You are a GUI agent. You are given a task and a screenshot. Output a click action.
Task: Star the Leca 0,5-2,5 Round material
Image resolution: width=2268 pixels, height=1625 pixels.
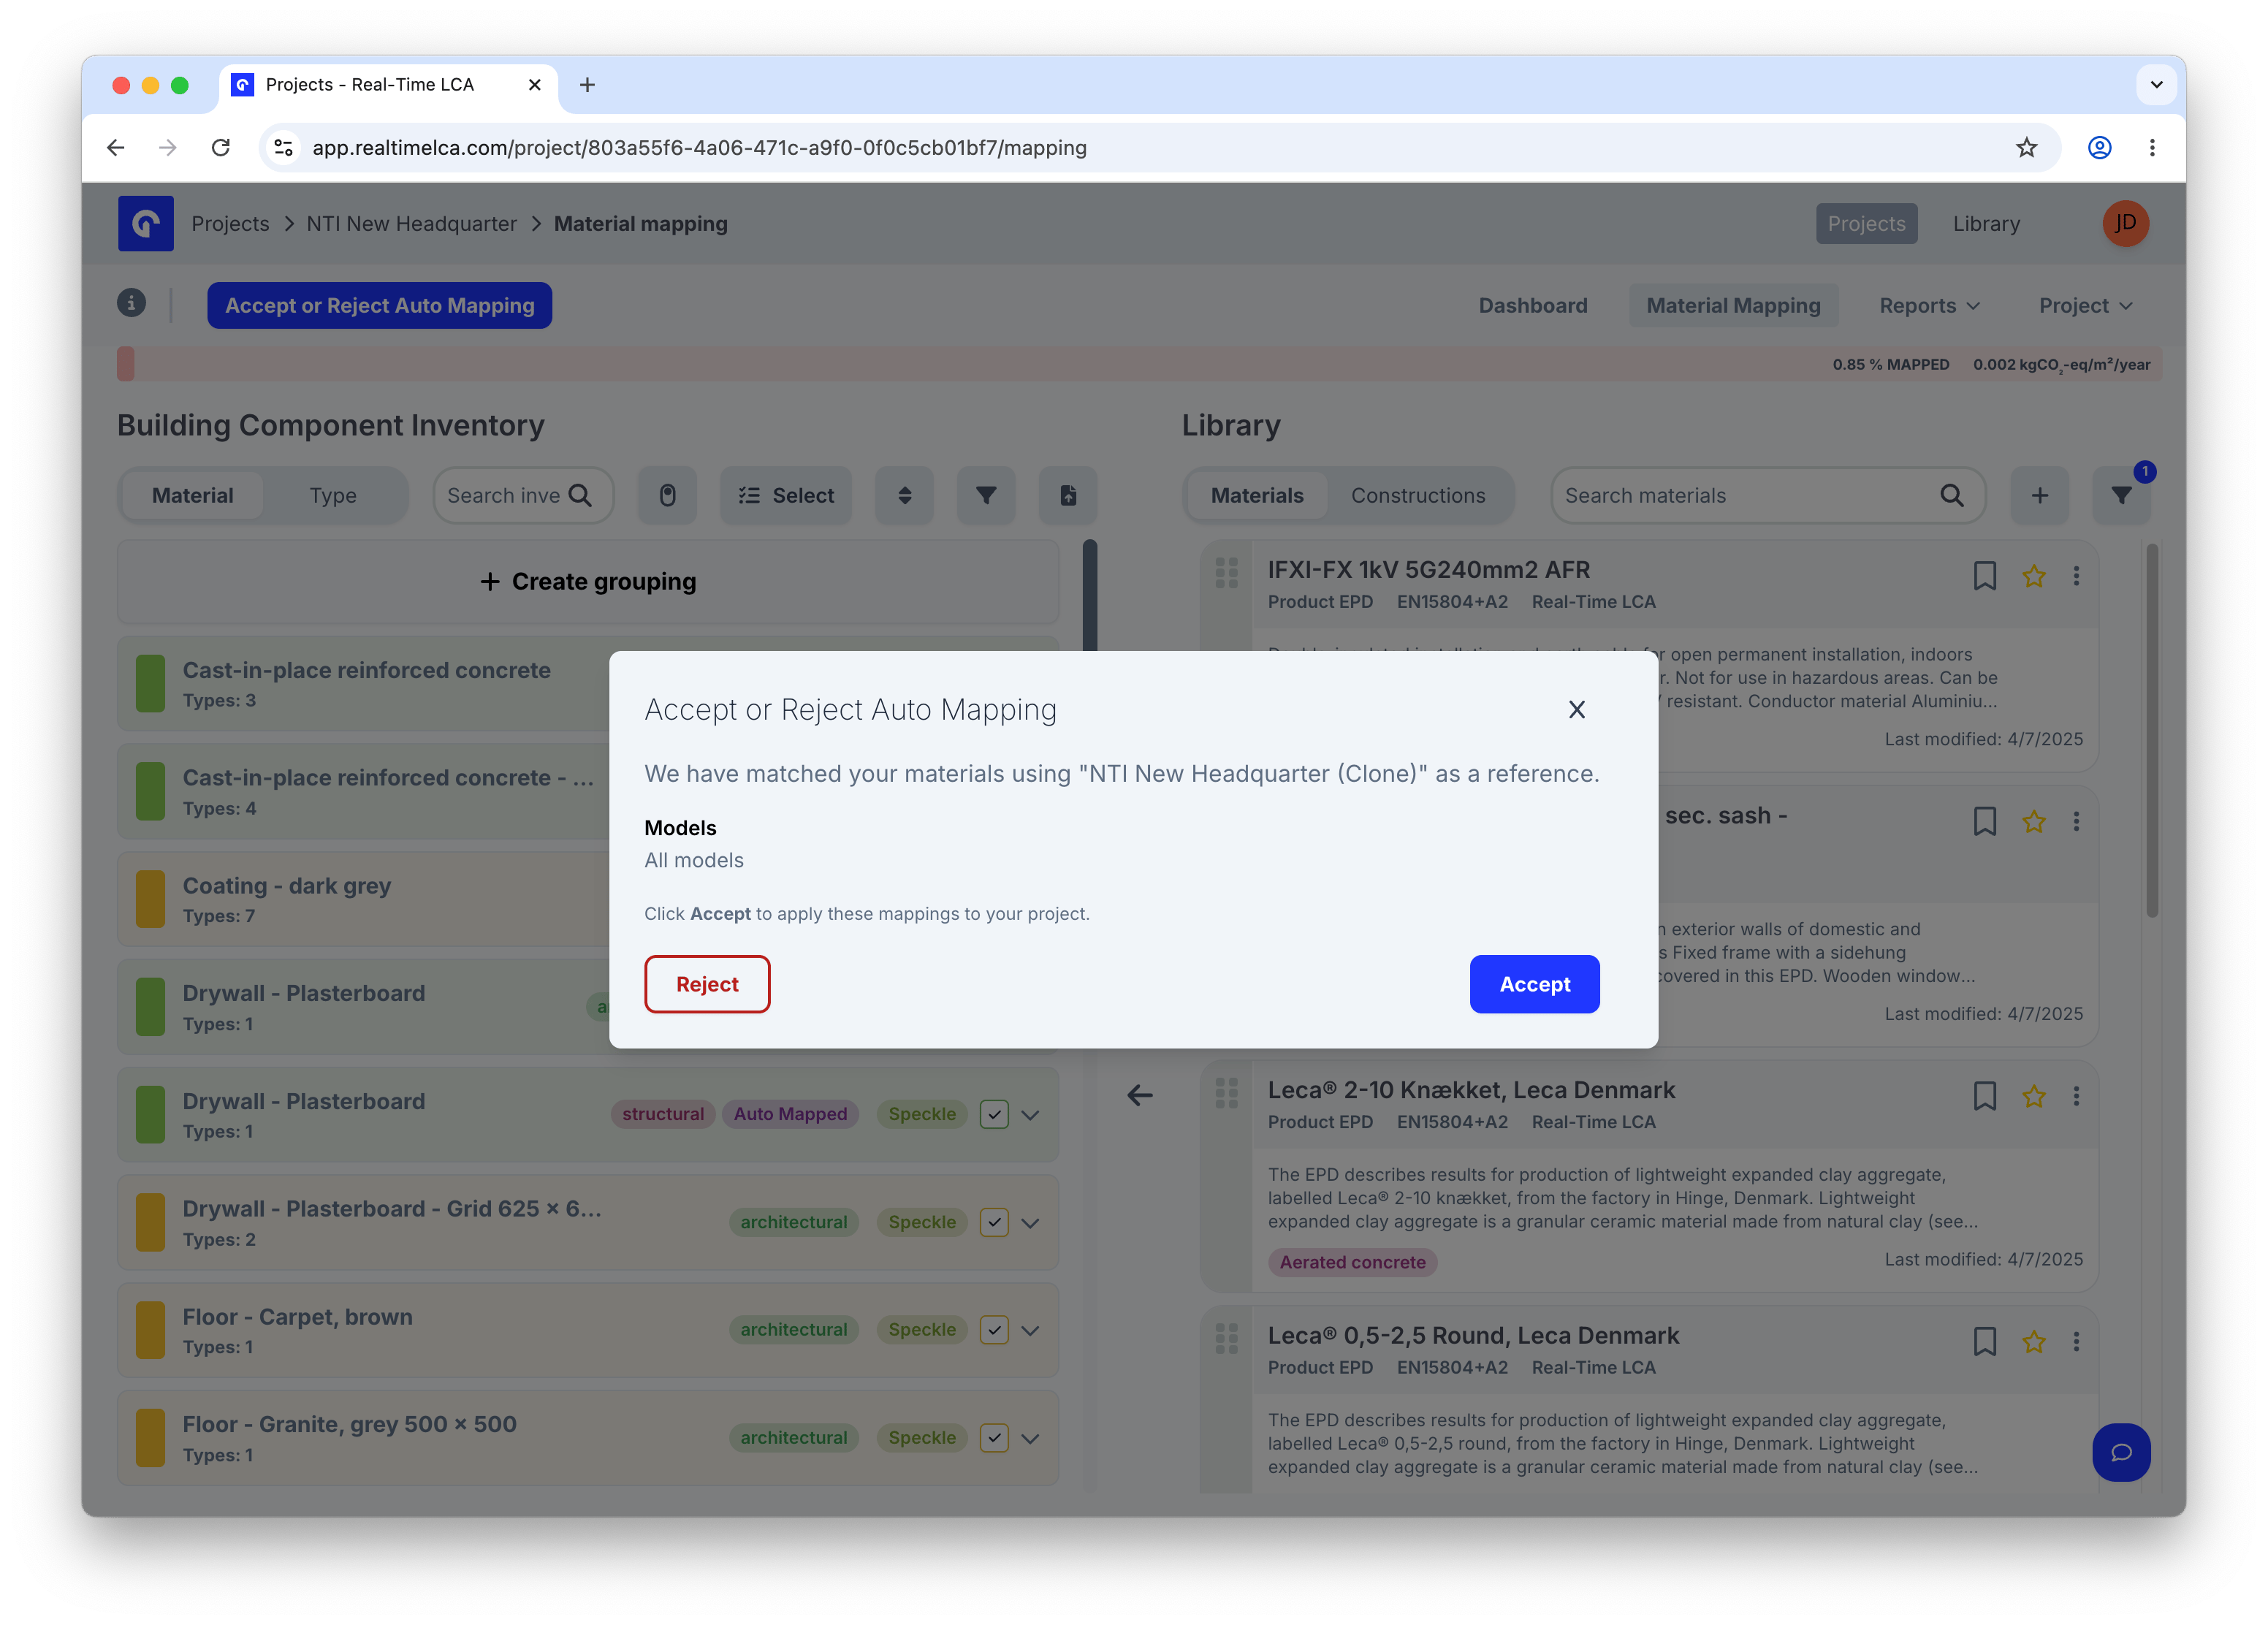[x=2033, y=1341]
